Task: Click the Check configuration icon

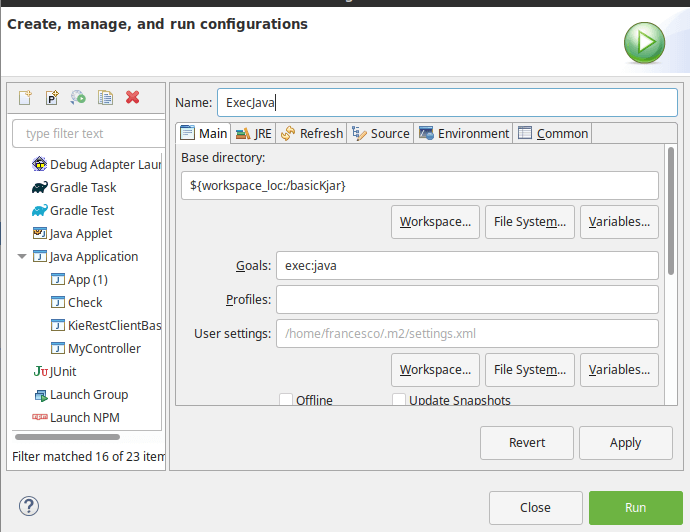Action: coord(58,302)
